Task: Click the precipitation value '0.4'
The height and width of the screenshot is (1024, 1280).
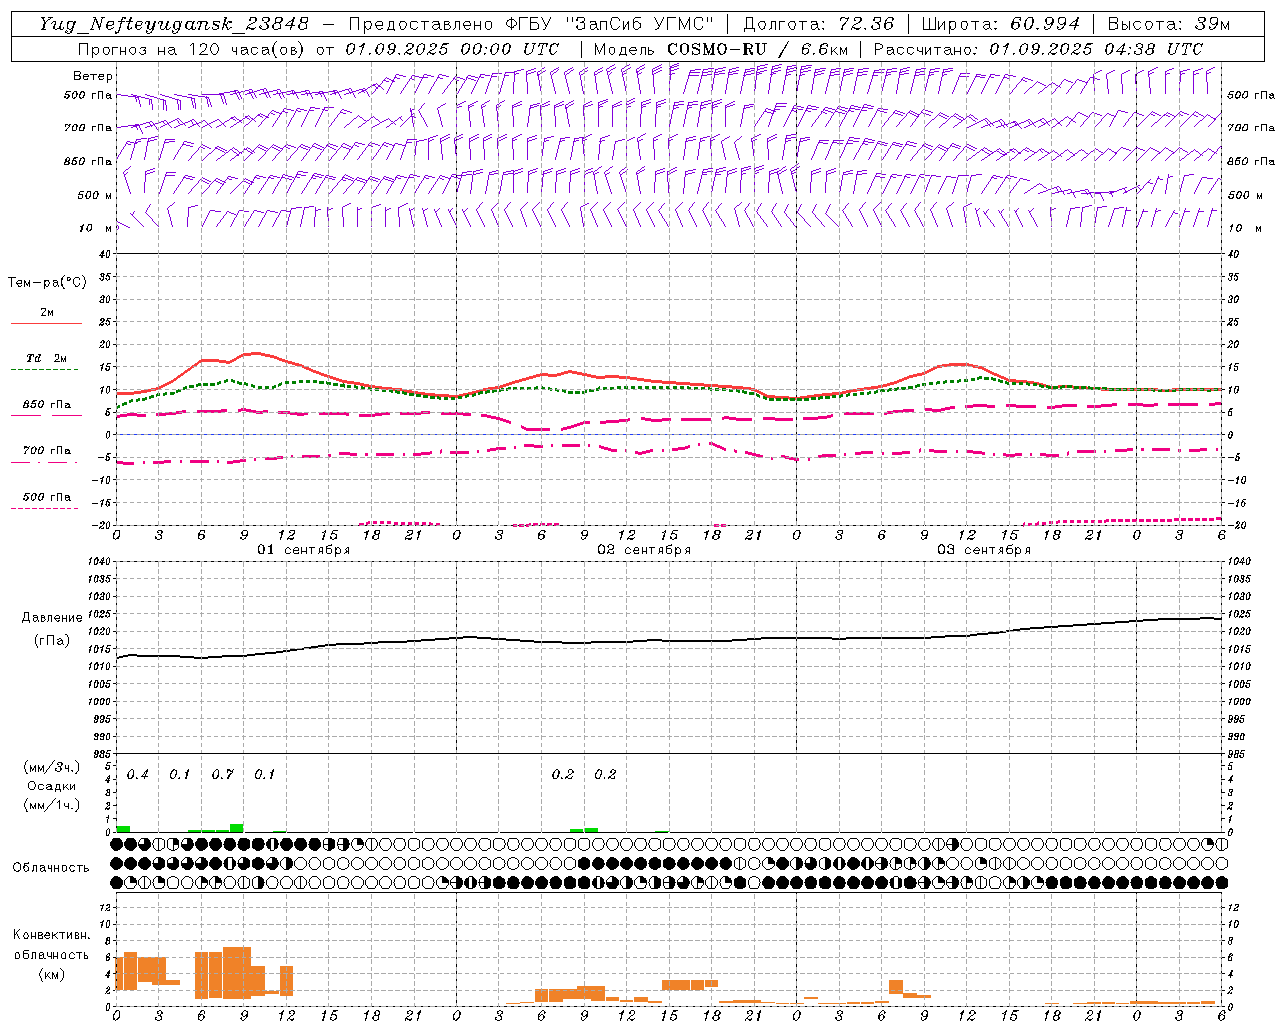Action: [138, 775]
